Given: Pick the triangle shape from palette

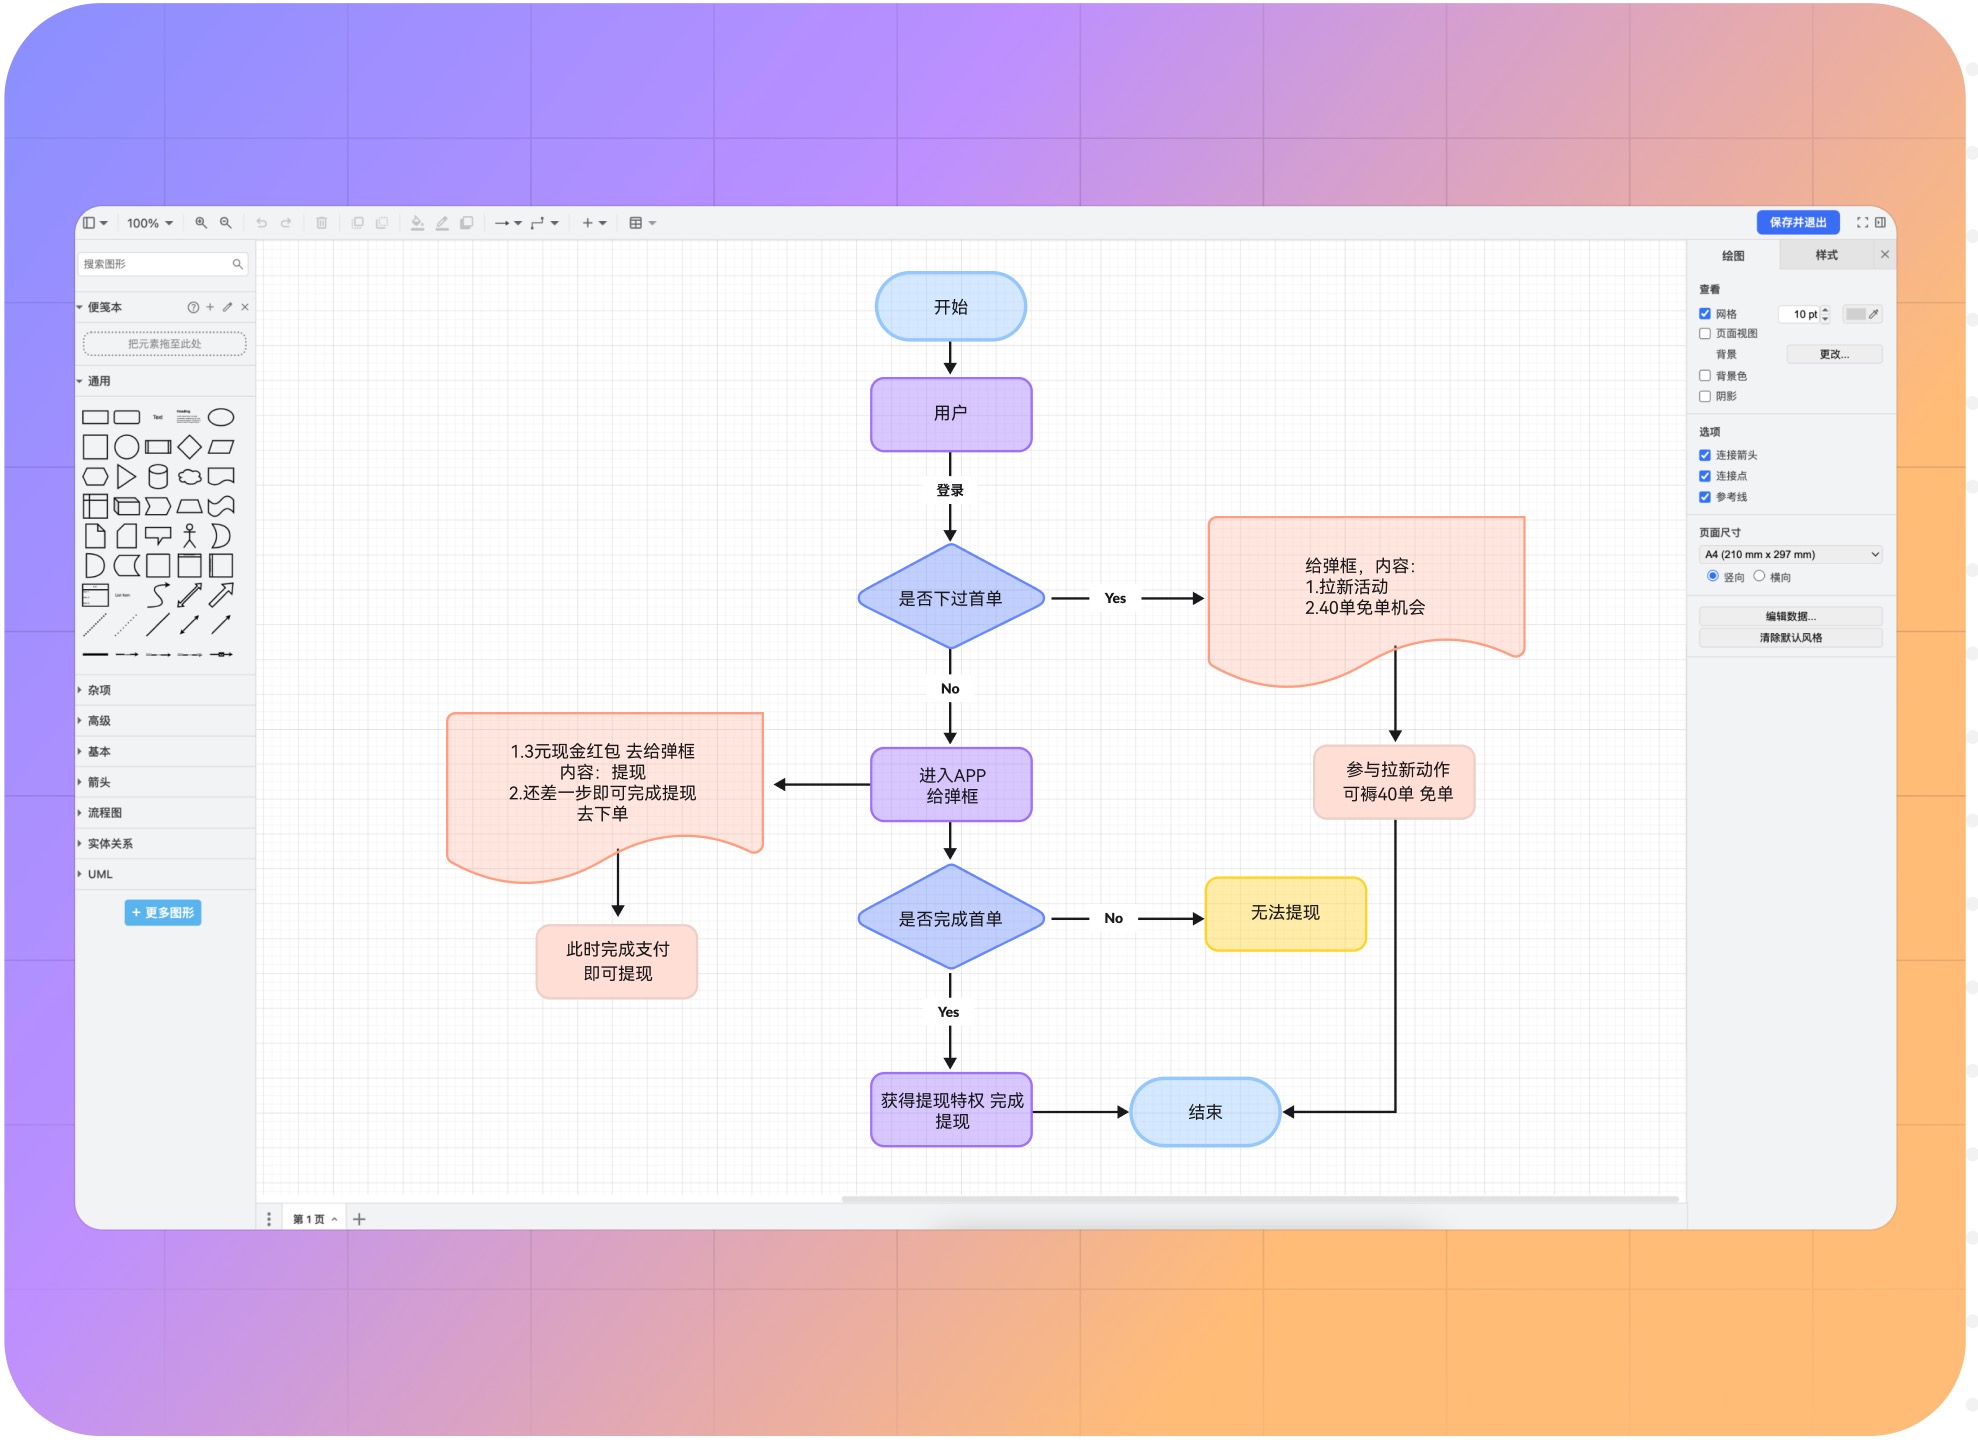Looking at the screenshot, I should click(x=126, y=477).
